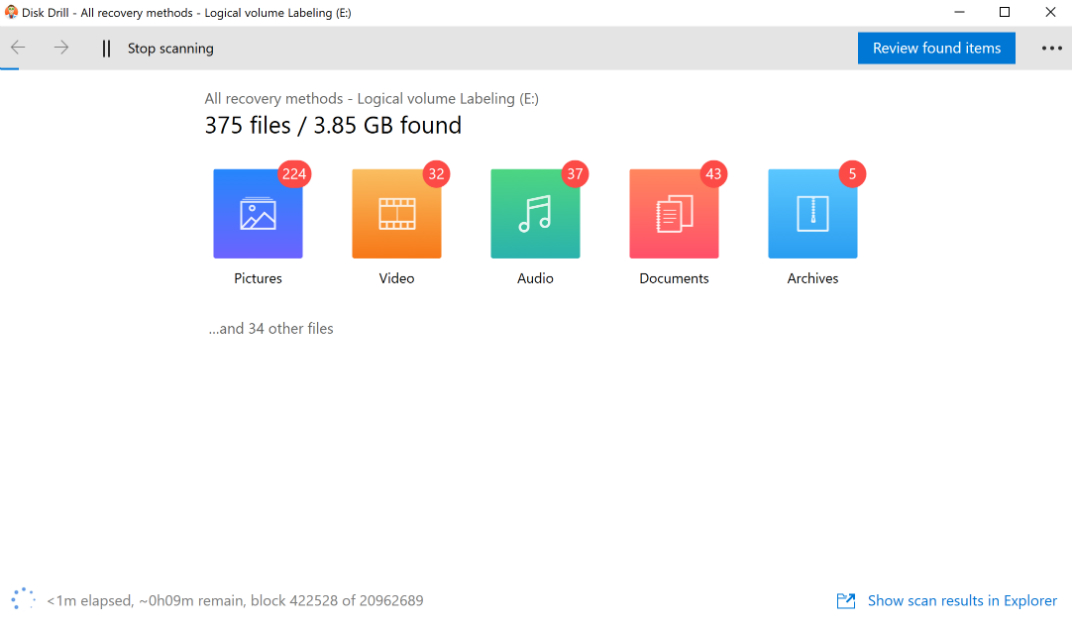Click the 32 badge on Video

point(436,174)
